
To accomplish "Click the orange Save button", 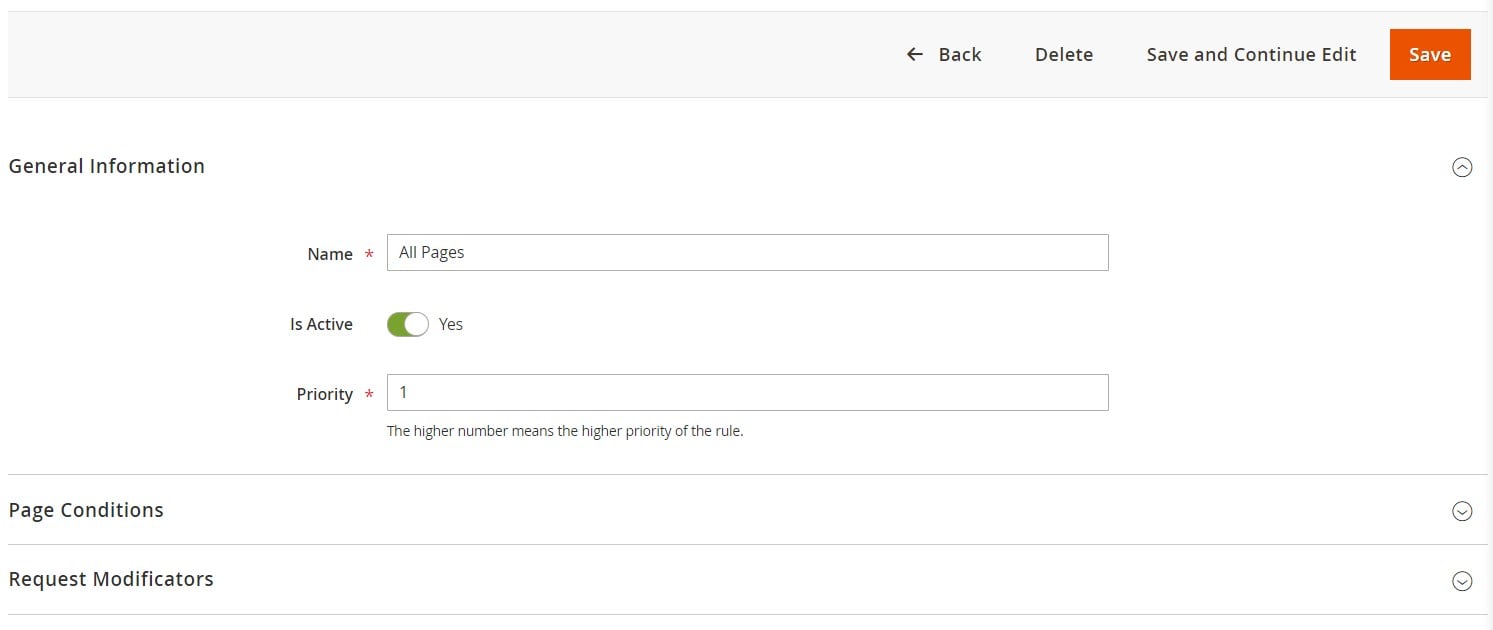I will (1429, 55).
